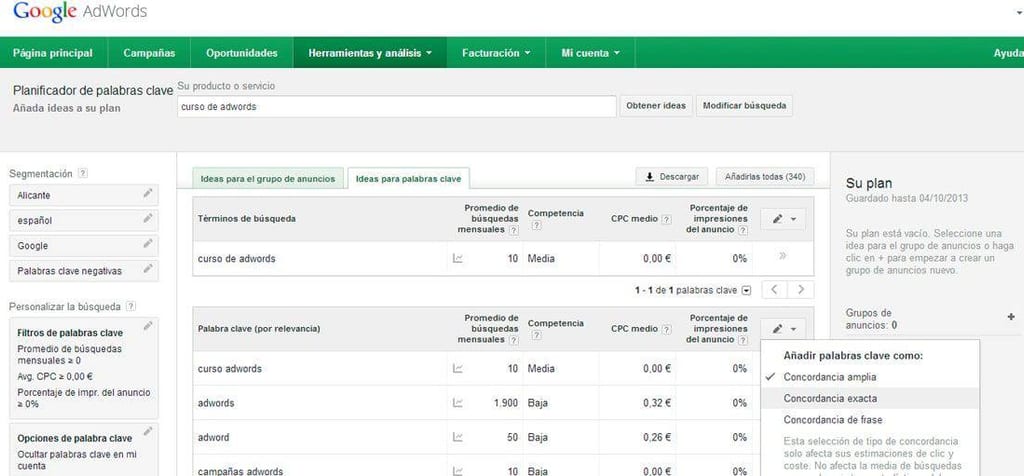Open Ayuda link in navigation bar

pyautogui.click(x=1008, y=53)
